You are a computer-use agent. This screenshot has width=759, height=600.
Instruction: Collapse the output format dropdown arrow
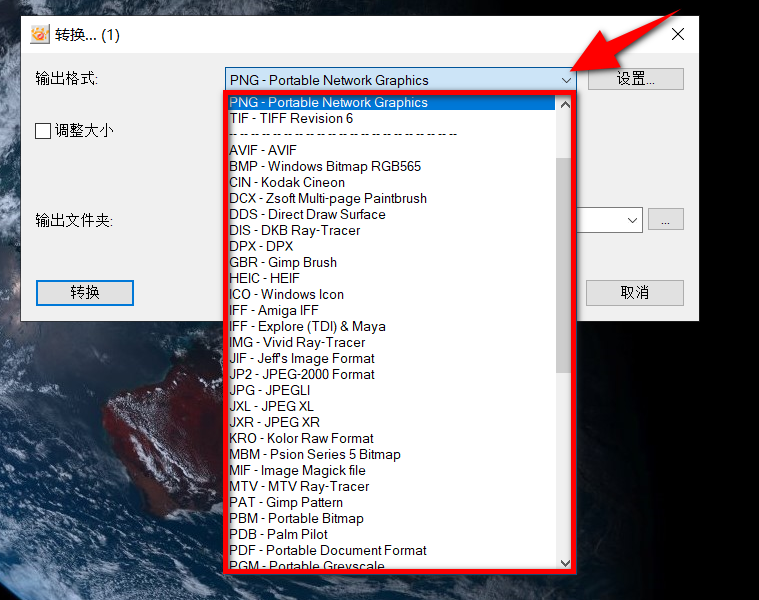pos(567,80)
